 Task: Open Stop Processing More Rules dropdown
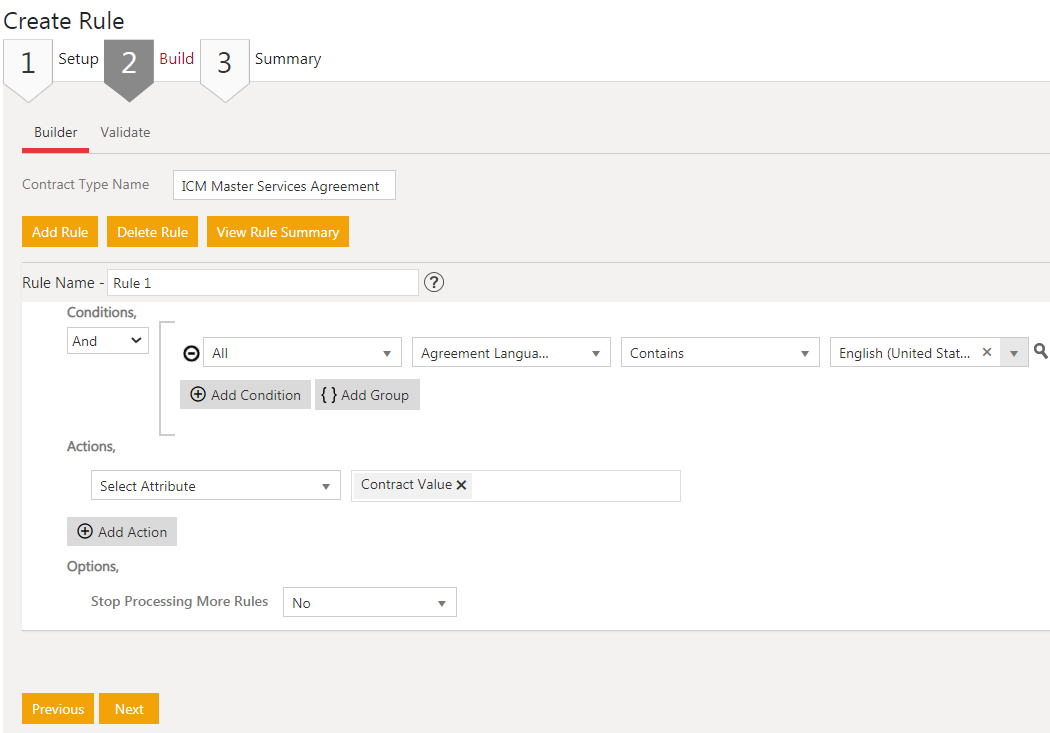click(x=369, y=603)
